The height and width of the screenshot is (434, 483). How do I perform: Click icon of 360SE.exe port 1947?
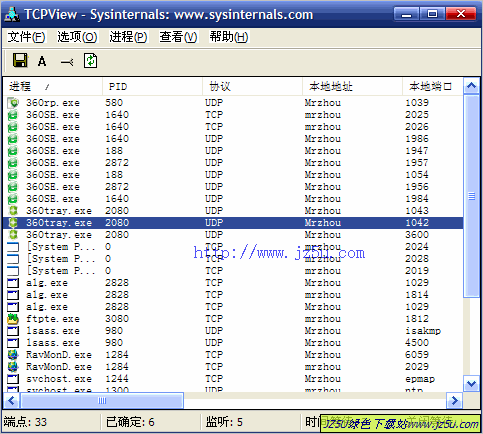13,151
